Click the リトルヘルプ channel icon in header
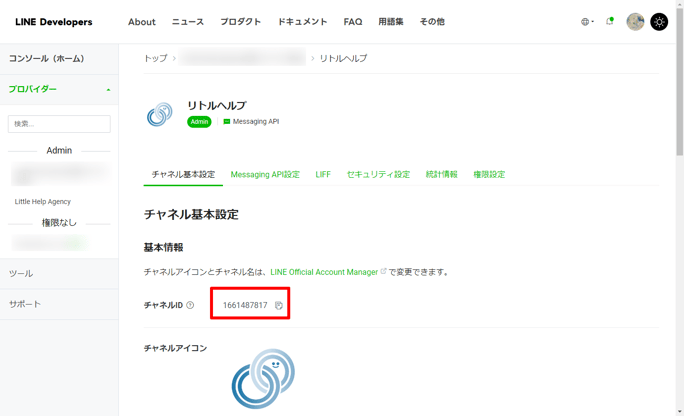 coord(160,113)
